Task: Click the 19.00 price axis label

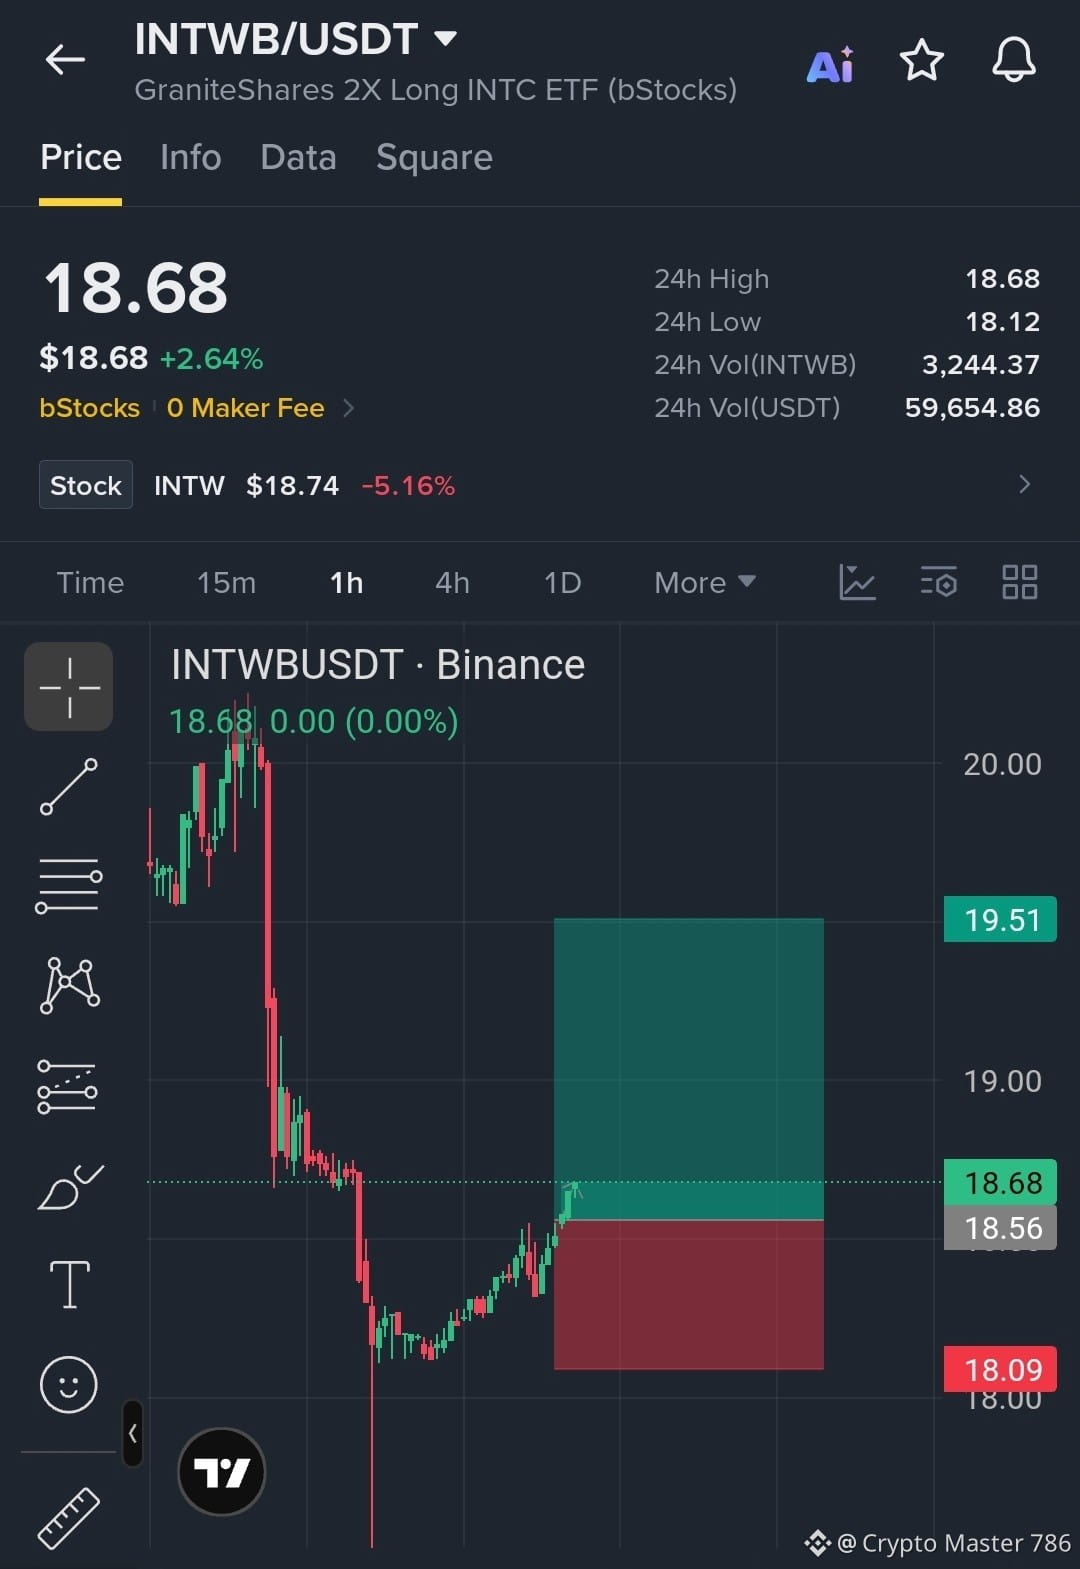Action: [x=1002, y=1081]
